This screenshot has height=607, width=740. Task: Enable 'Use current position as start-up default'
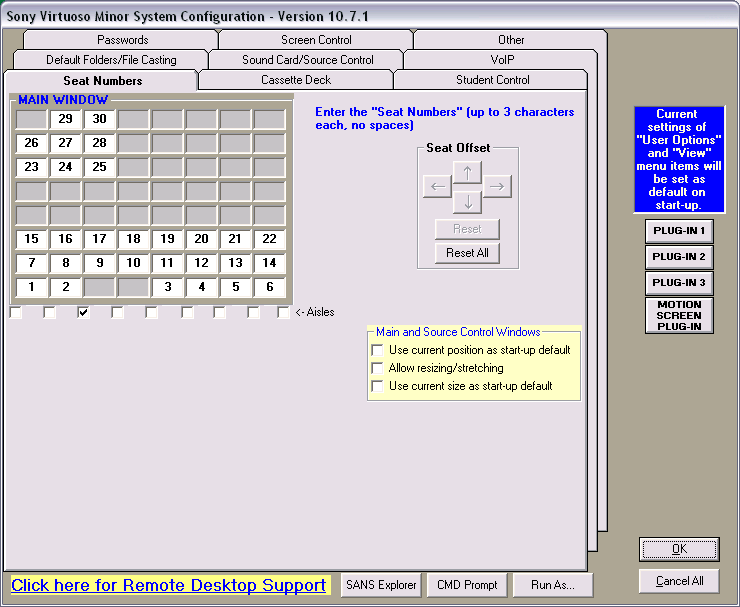pos(377,350)
